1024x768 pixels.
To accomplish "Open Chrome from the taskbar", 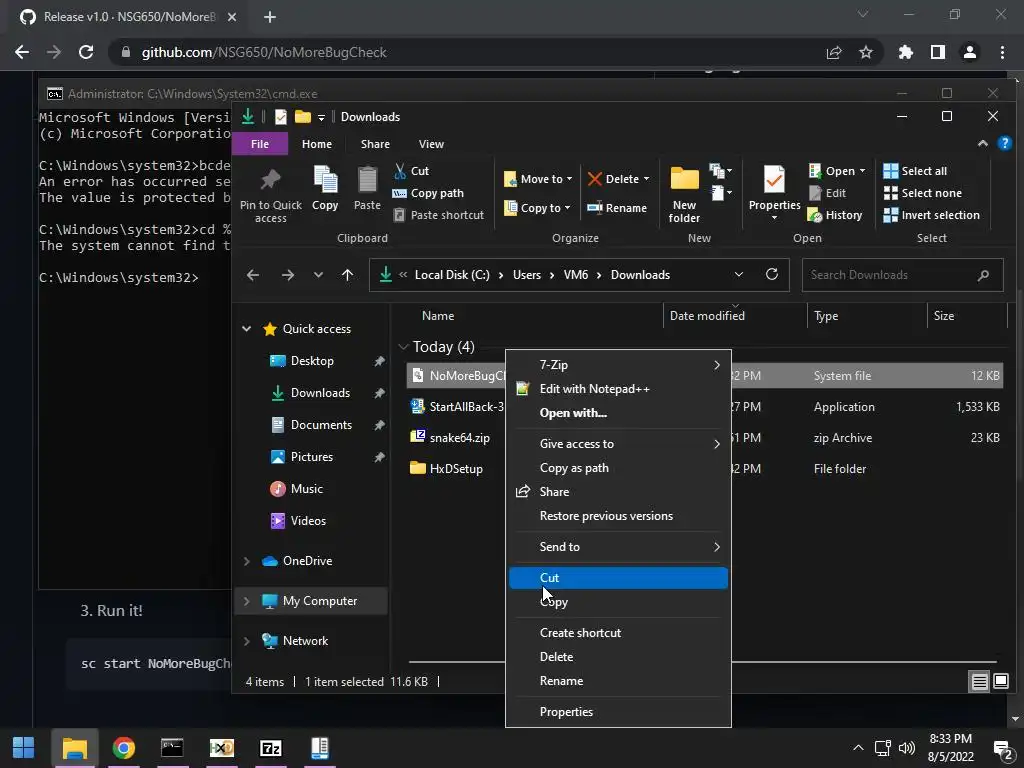I will coord(123,748).
